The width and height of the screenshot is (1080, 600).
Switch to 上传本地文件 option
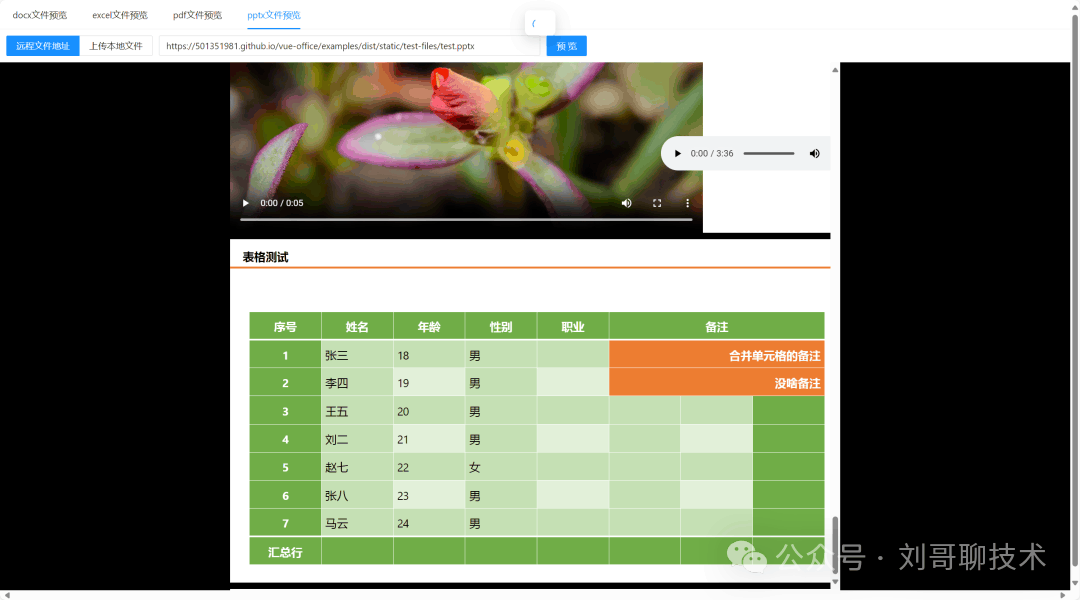coord(116,46)
